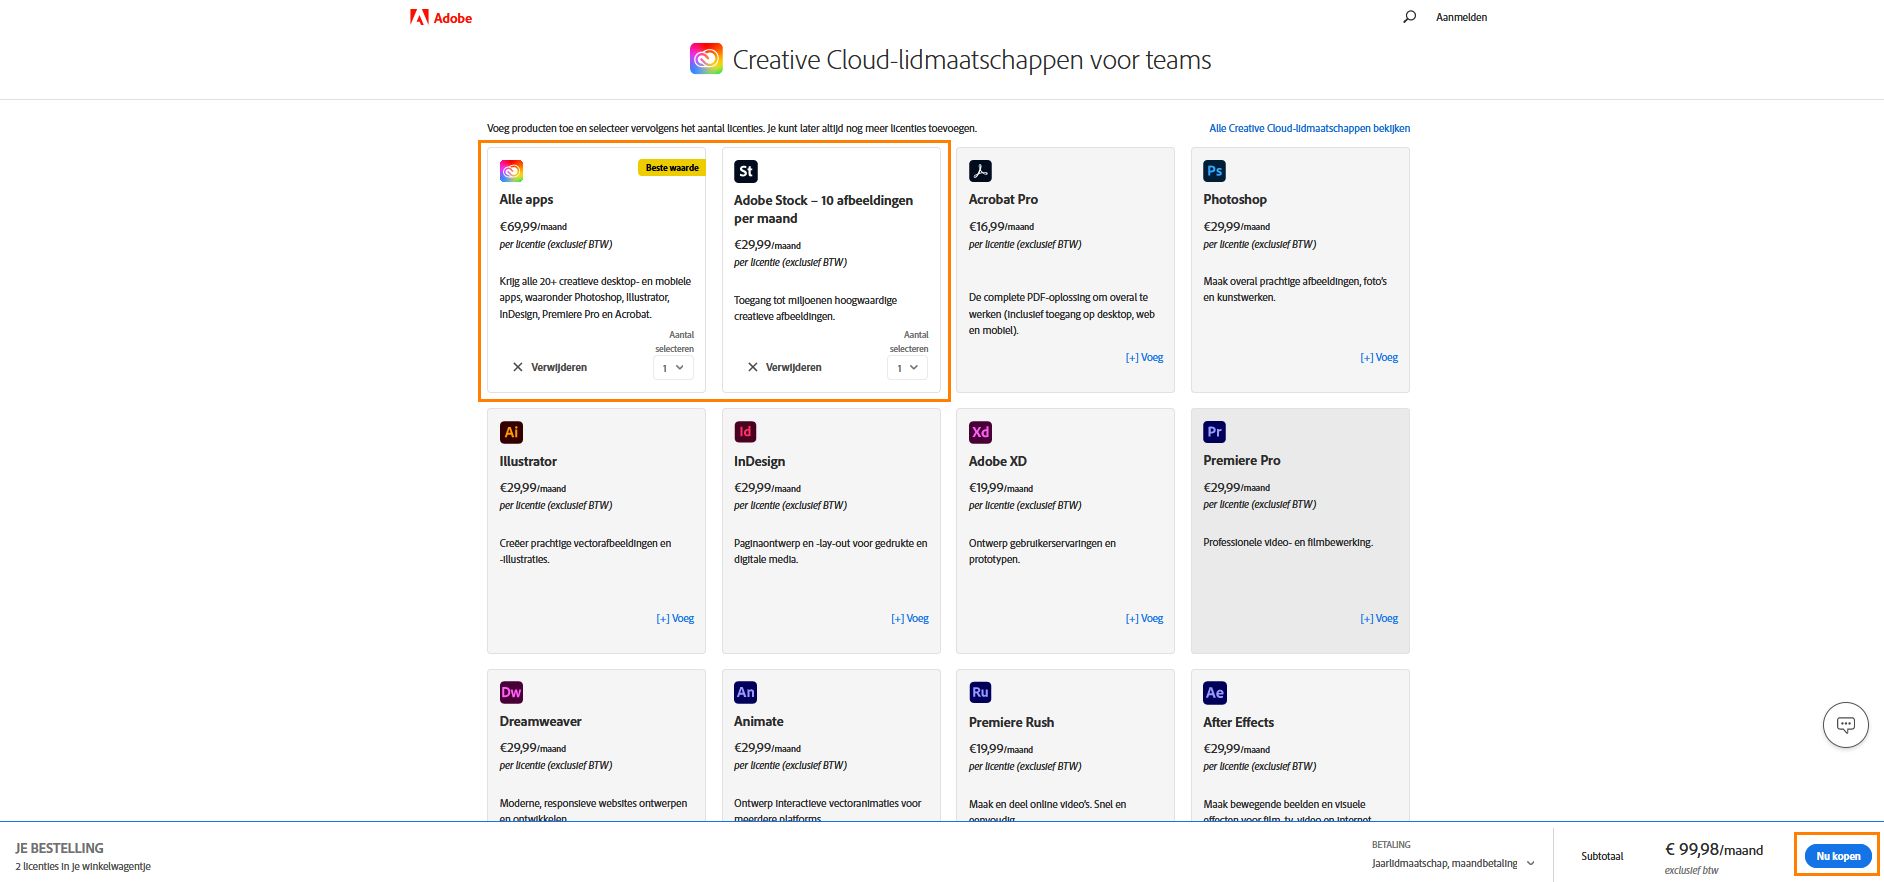The width and height of the screenshot is (1884, 882).
Task: Click the Dreamweaver Dw icon
Action: pyautogui.click(x=511, y=692)
